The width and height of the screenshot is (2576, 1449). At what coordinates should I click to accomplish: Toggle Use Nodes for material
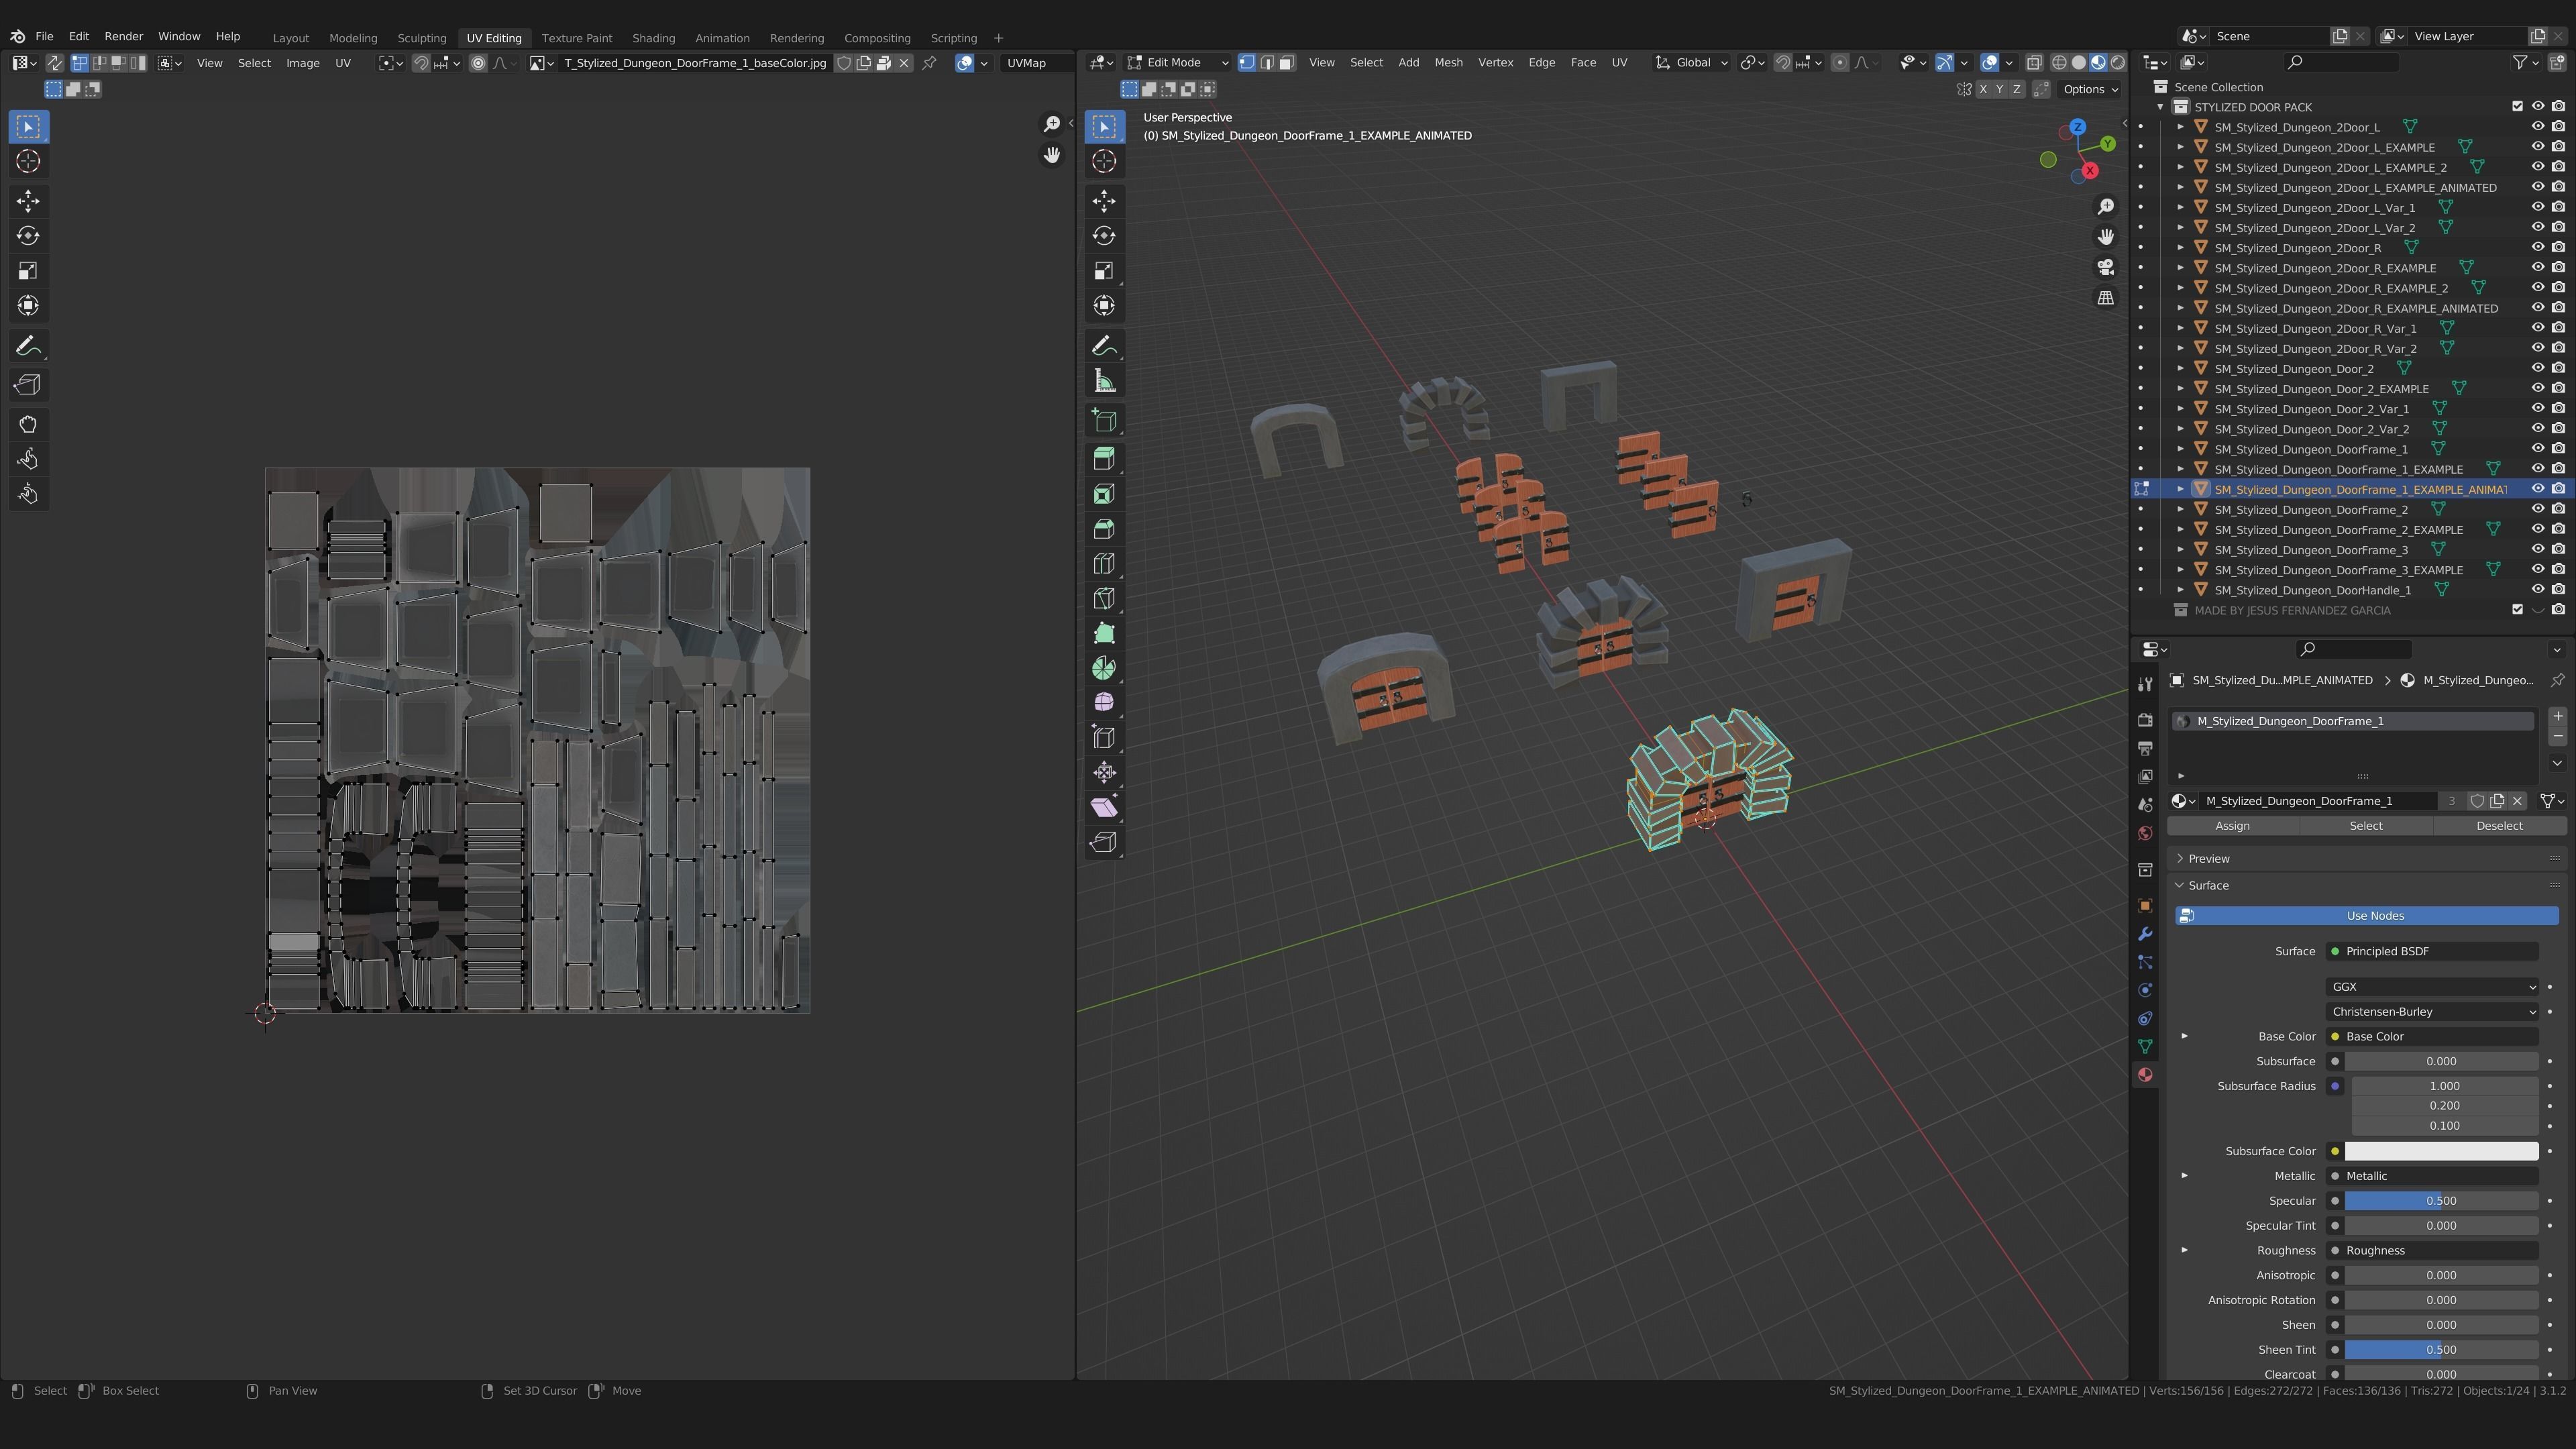pos(2366,916)
